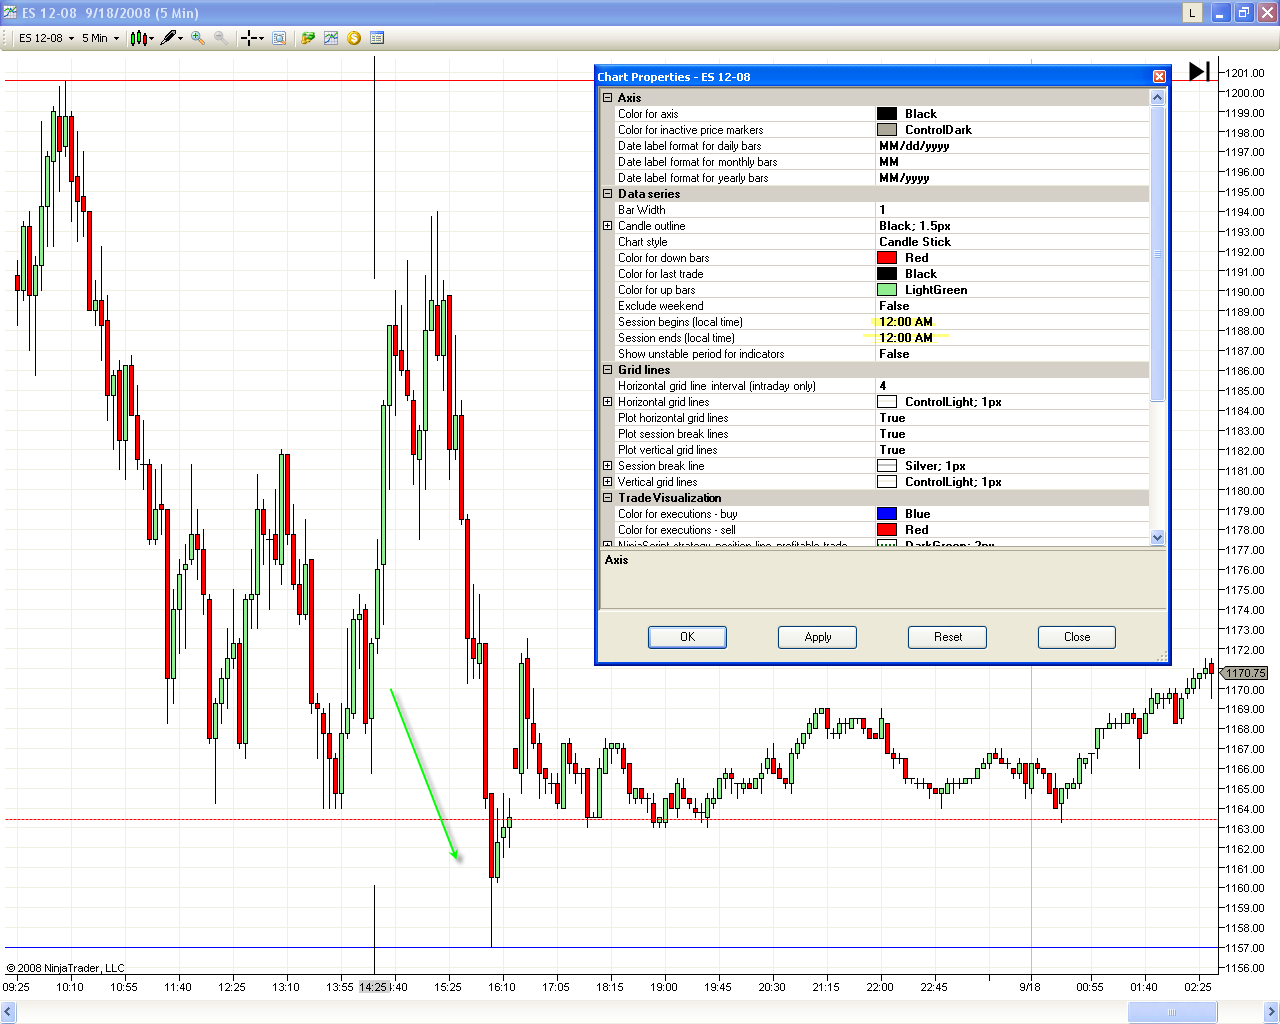The width and height of the screenshot is (1280, 1024).
Task: Click the 'Session begins (local time)' label
Action: (680, 322)
